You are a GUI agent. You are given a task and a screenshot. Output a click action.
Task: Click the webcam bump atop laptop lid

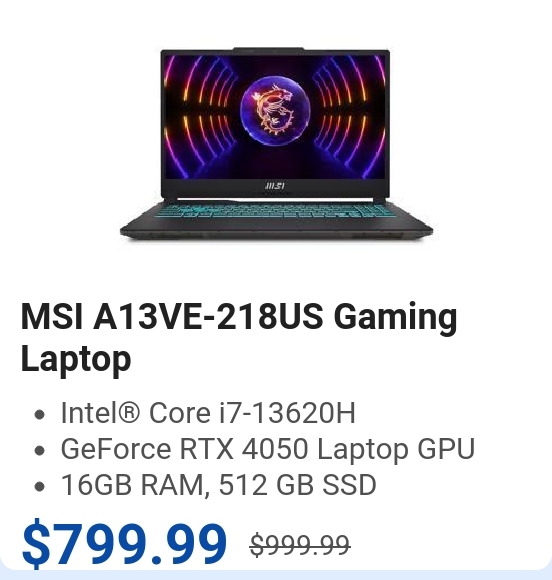(x=269, y=49)
